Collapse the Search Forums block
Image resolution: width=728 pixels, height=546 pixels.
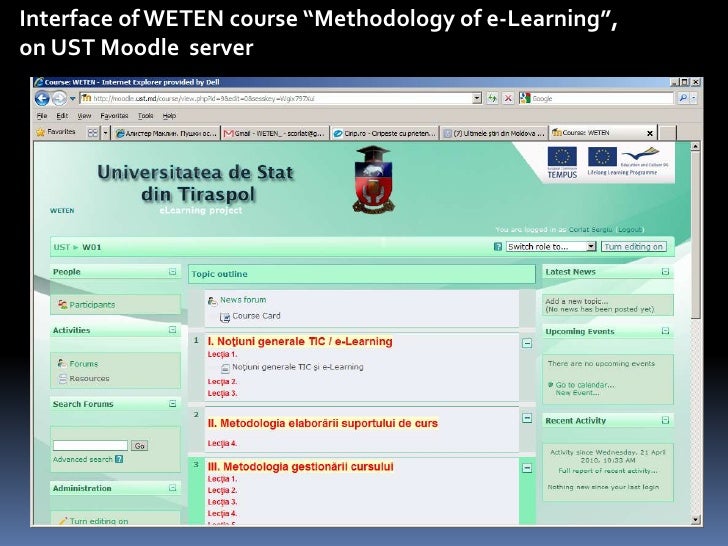(172, 404)
